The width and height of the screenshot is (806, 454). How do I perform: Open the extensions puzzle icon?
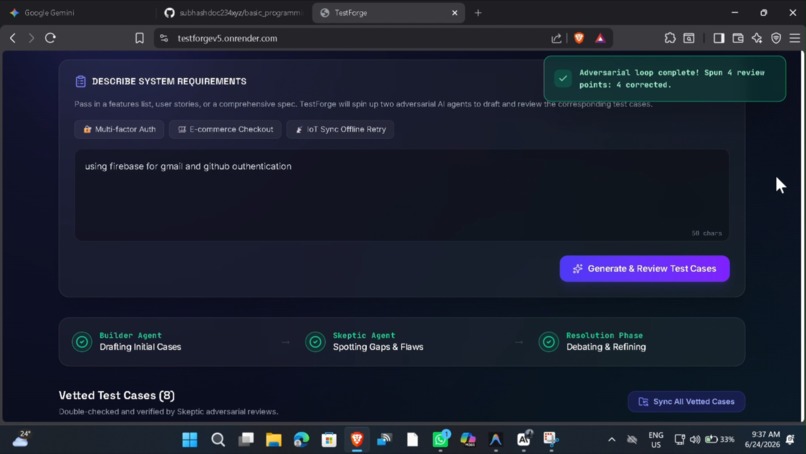pyautogui.click(x=670, y=38)
